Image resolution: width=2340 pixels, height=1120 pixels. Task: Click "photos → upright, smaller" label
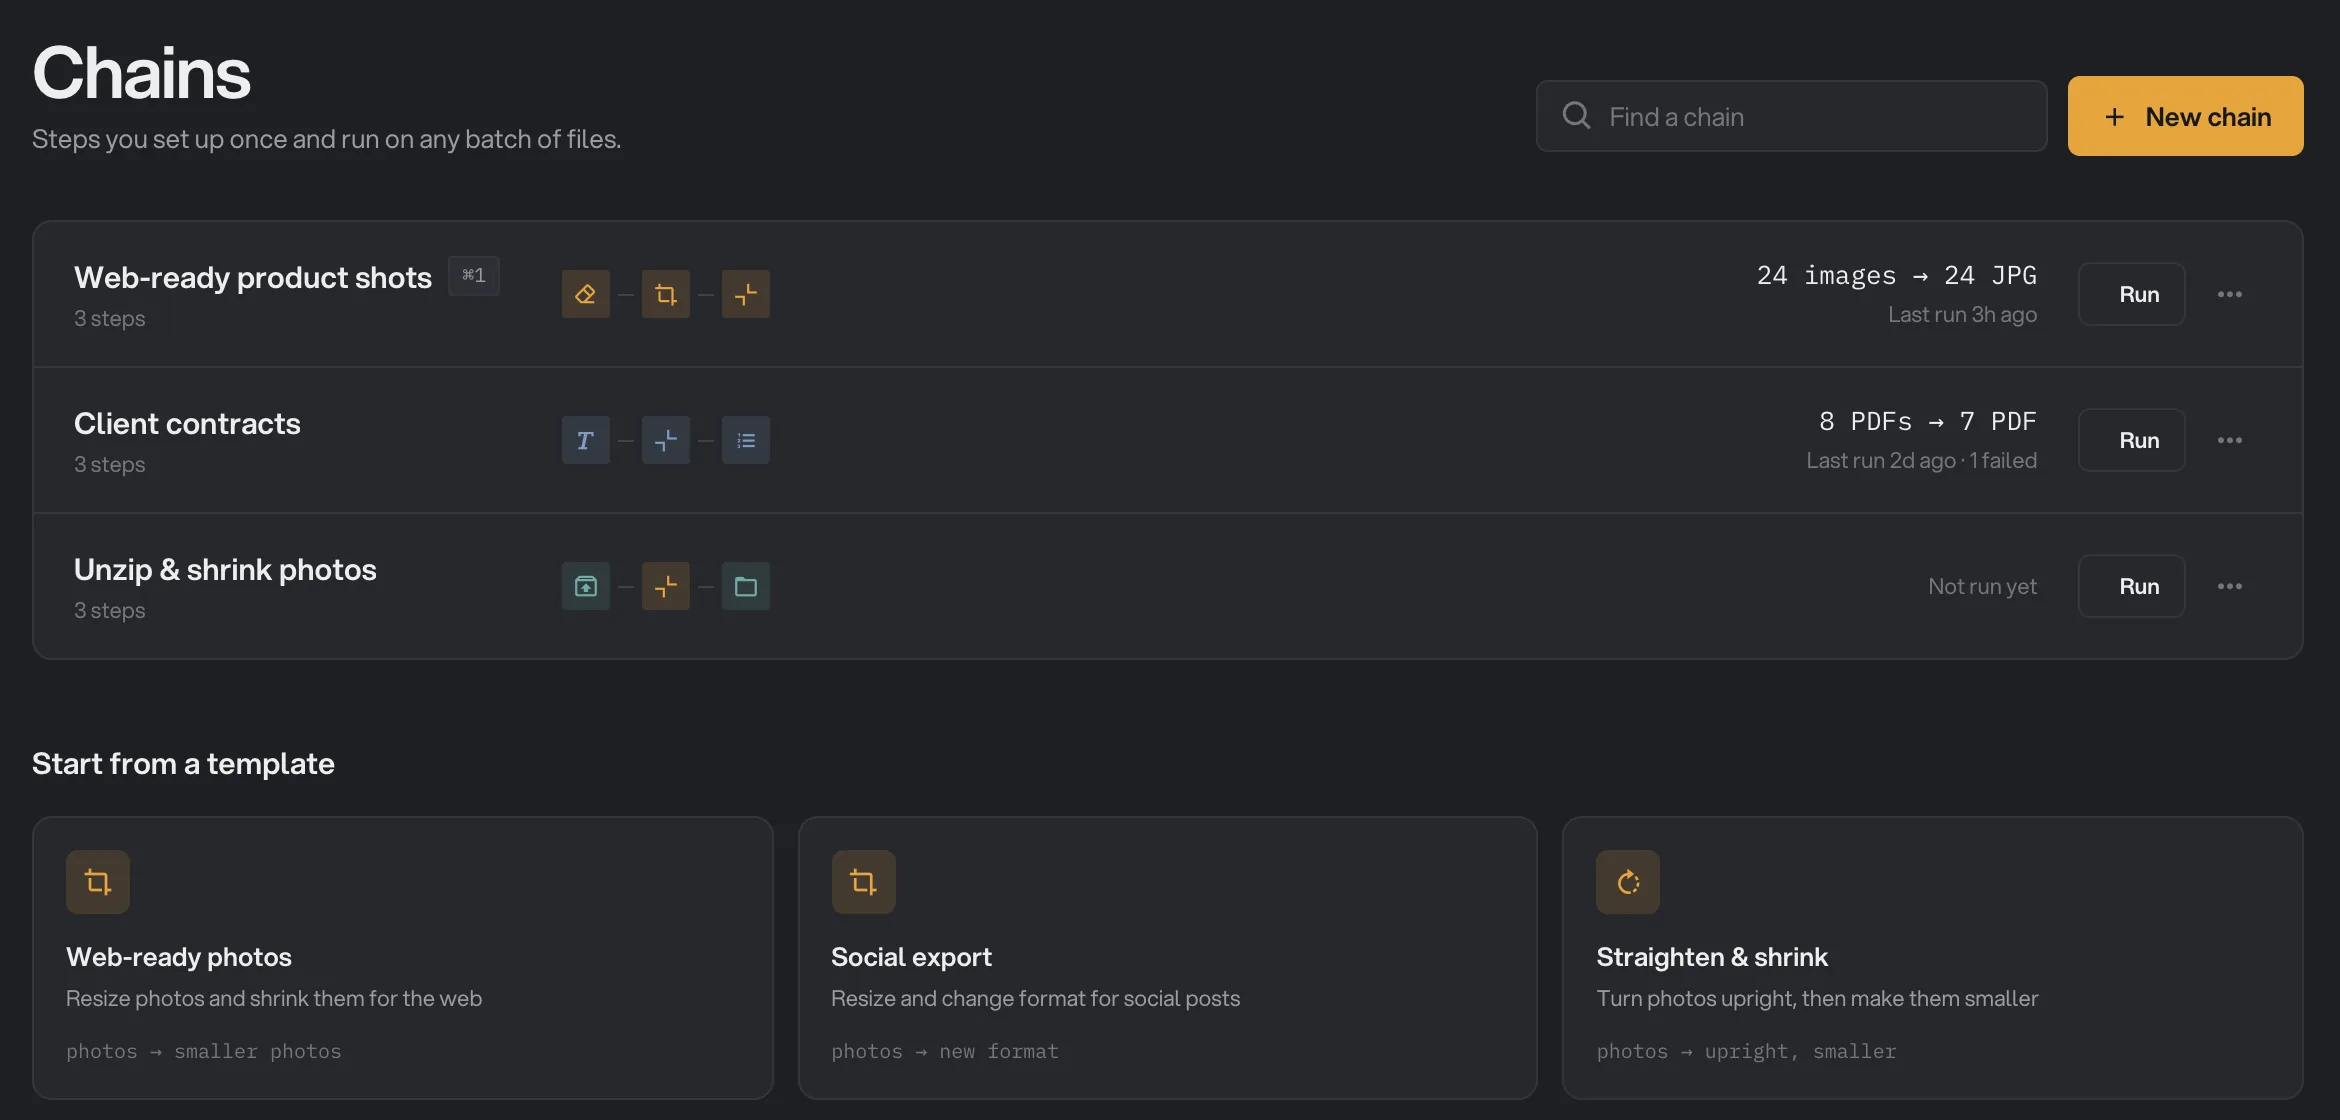point(1746,1051)
